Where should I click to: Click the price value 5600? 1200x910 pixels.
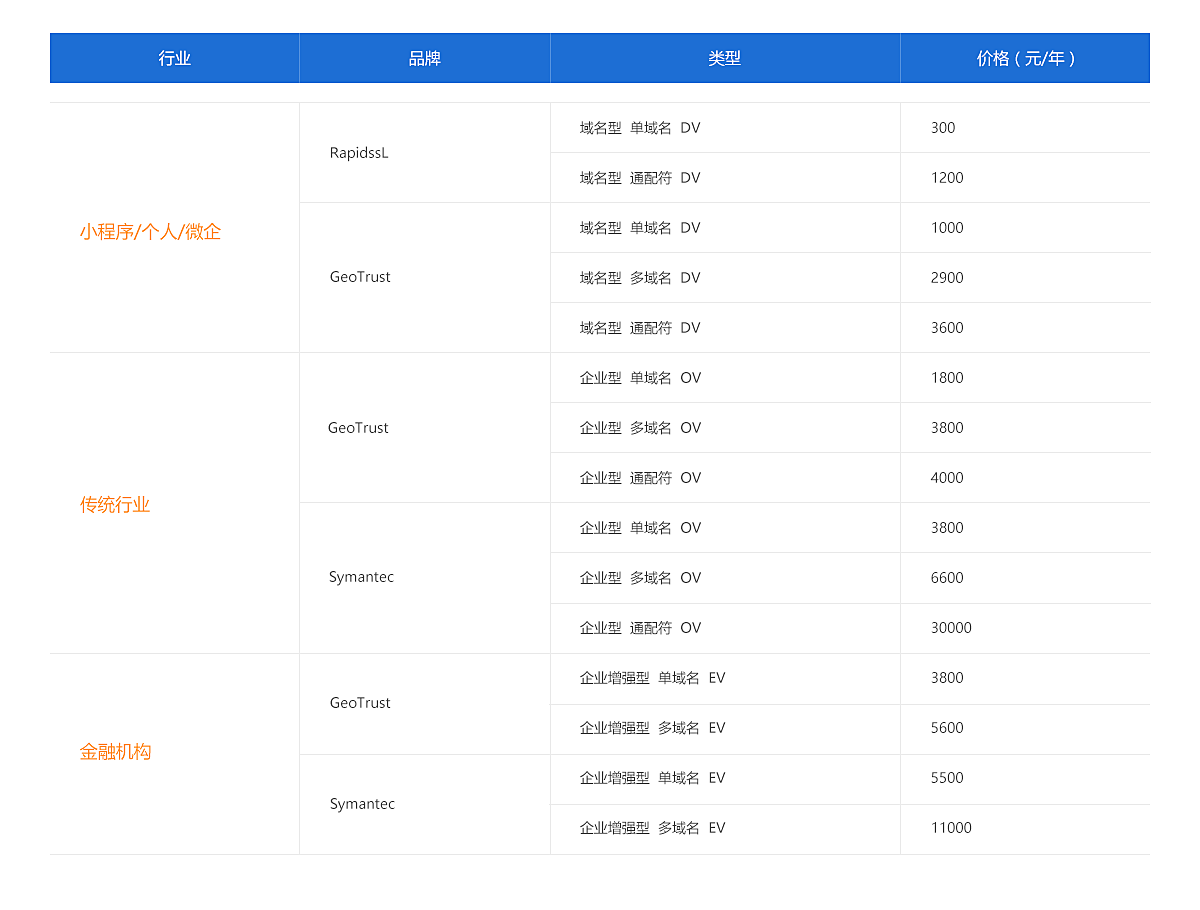(x=947, y=728)
